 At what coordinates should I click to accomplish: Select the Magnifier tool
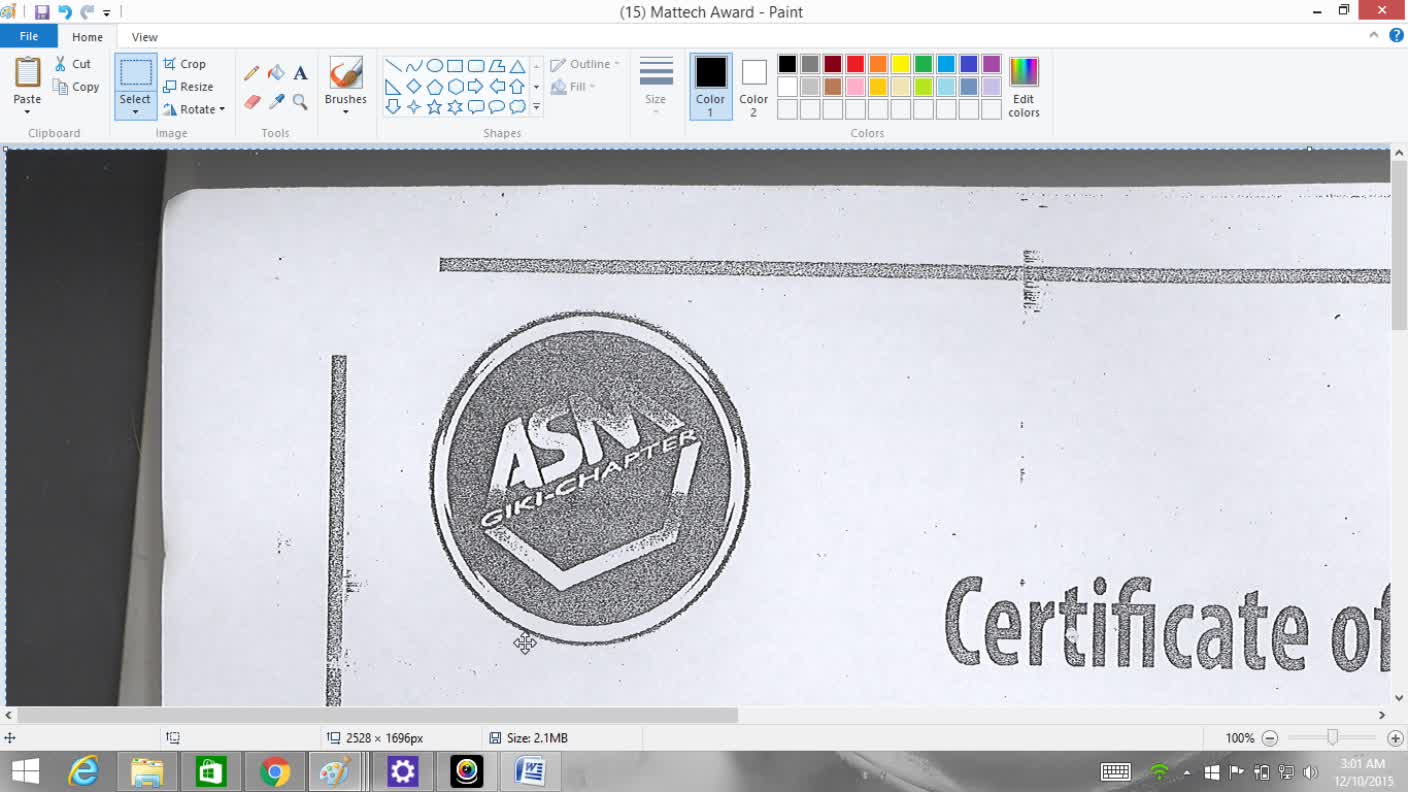coord(300,102)
